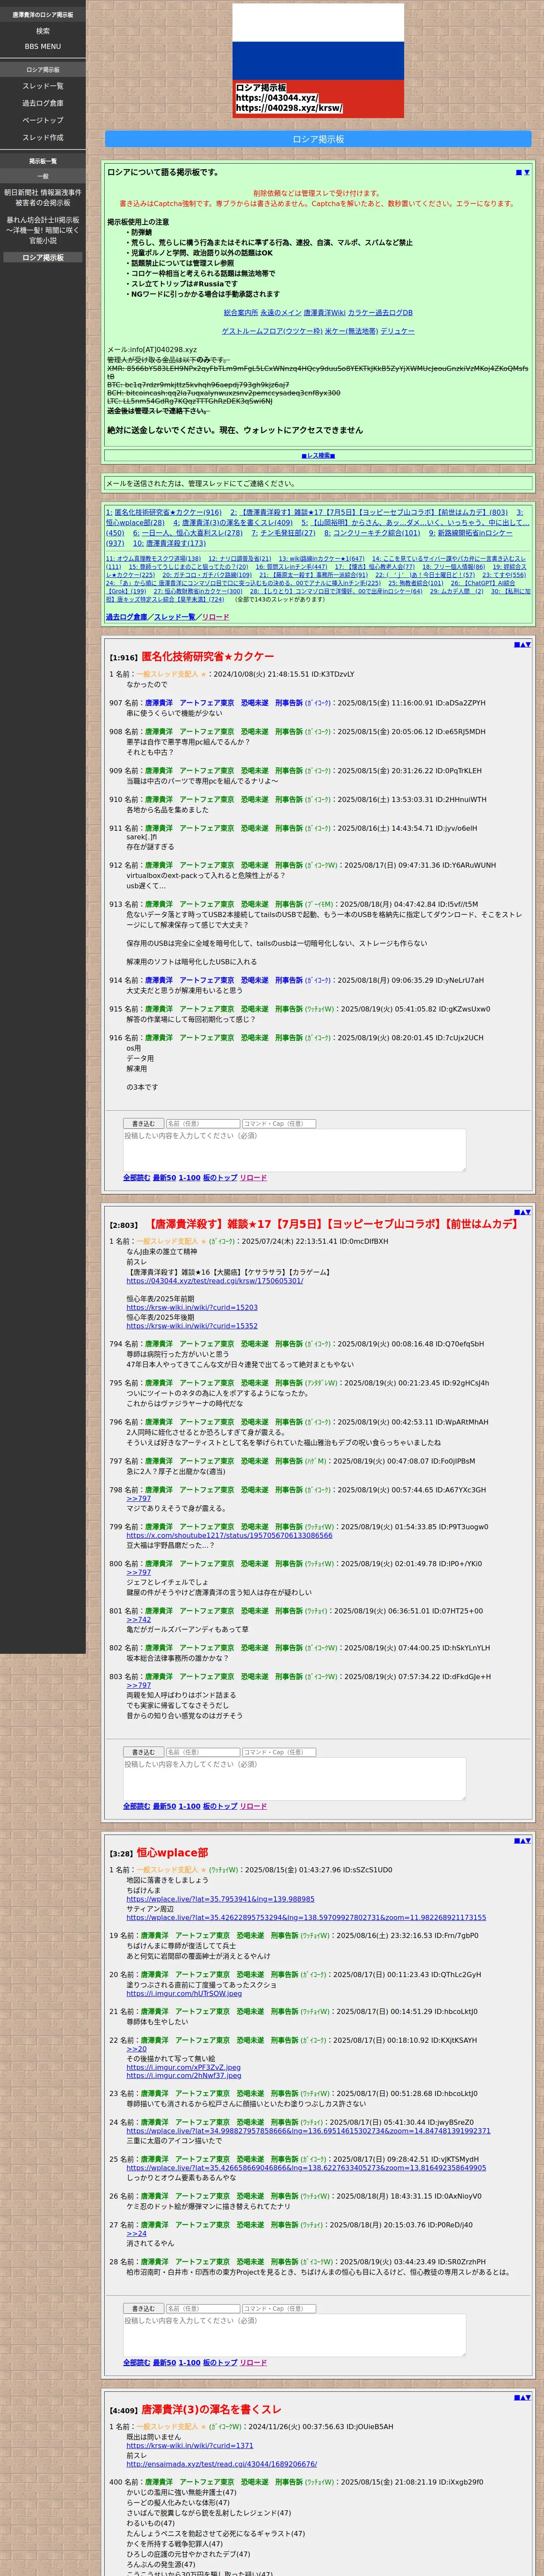
Task: Open 朝日新聞社 情報漏洩事件 board in sidebar
Action: (x=43, y=197)
